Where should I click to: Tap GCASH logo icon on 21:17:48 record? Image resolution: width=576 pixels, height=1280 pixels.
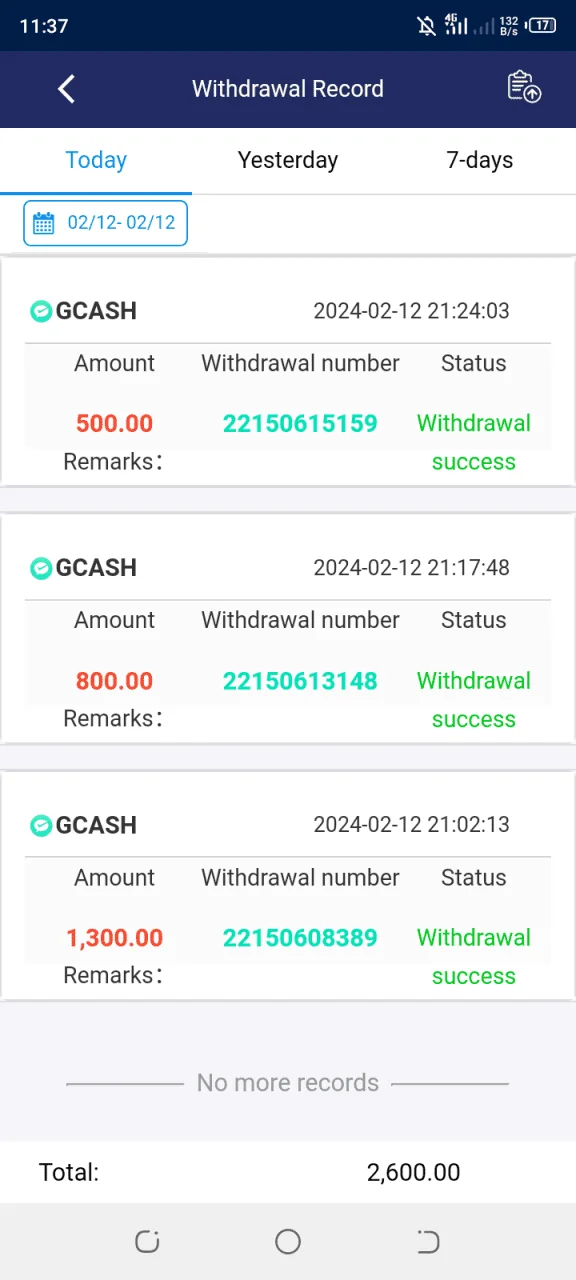pyautogui.click(x=40, y=568)
